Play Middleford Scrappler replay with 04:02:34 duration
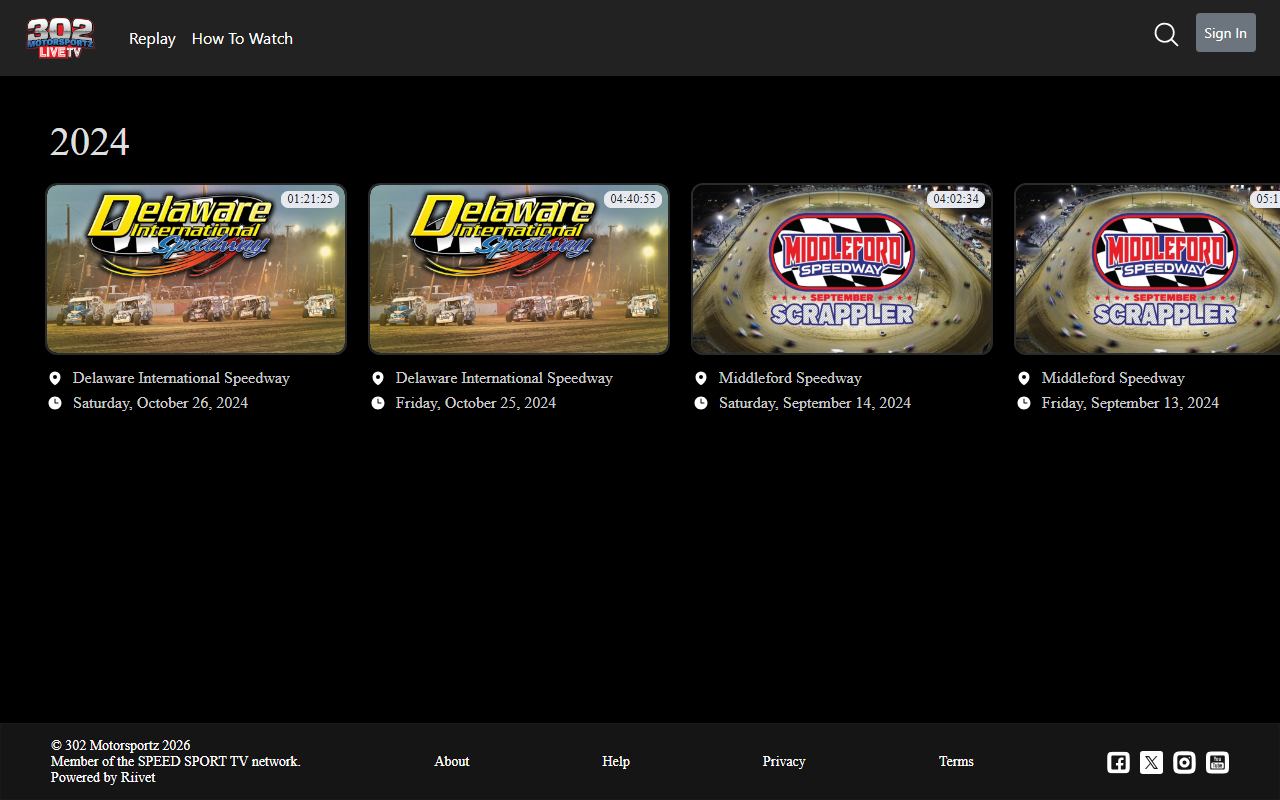1280x800 pixels. [x=842, y=269]
